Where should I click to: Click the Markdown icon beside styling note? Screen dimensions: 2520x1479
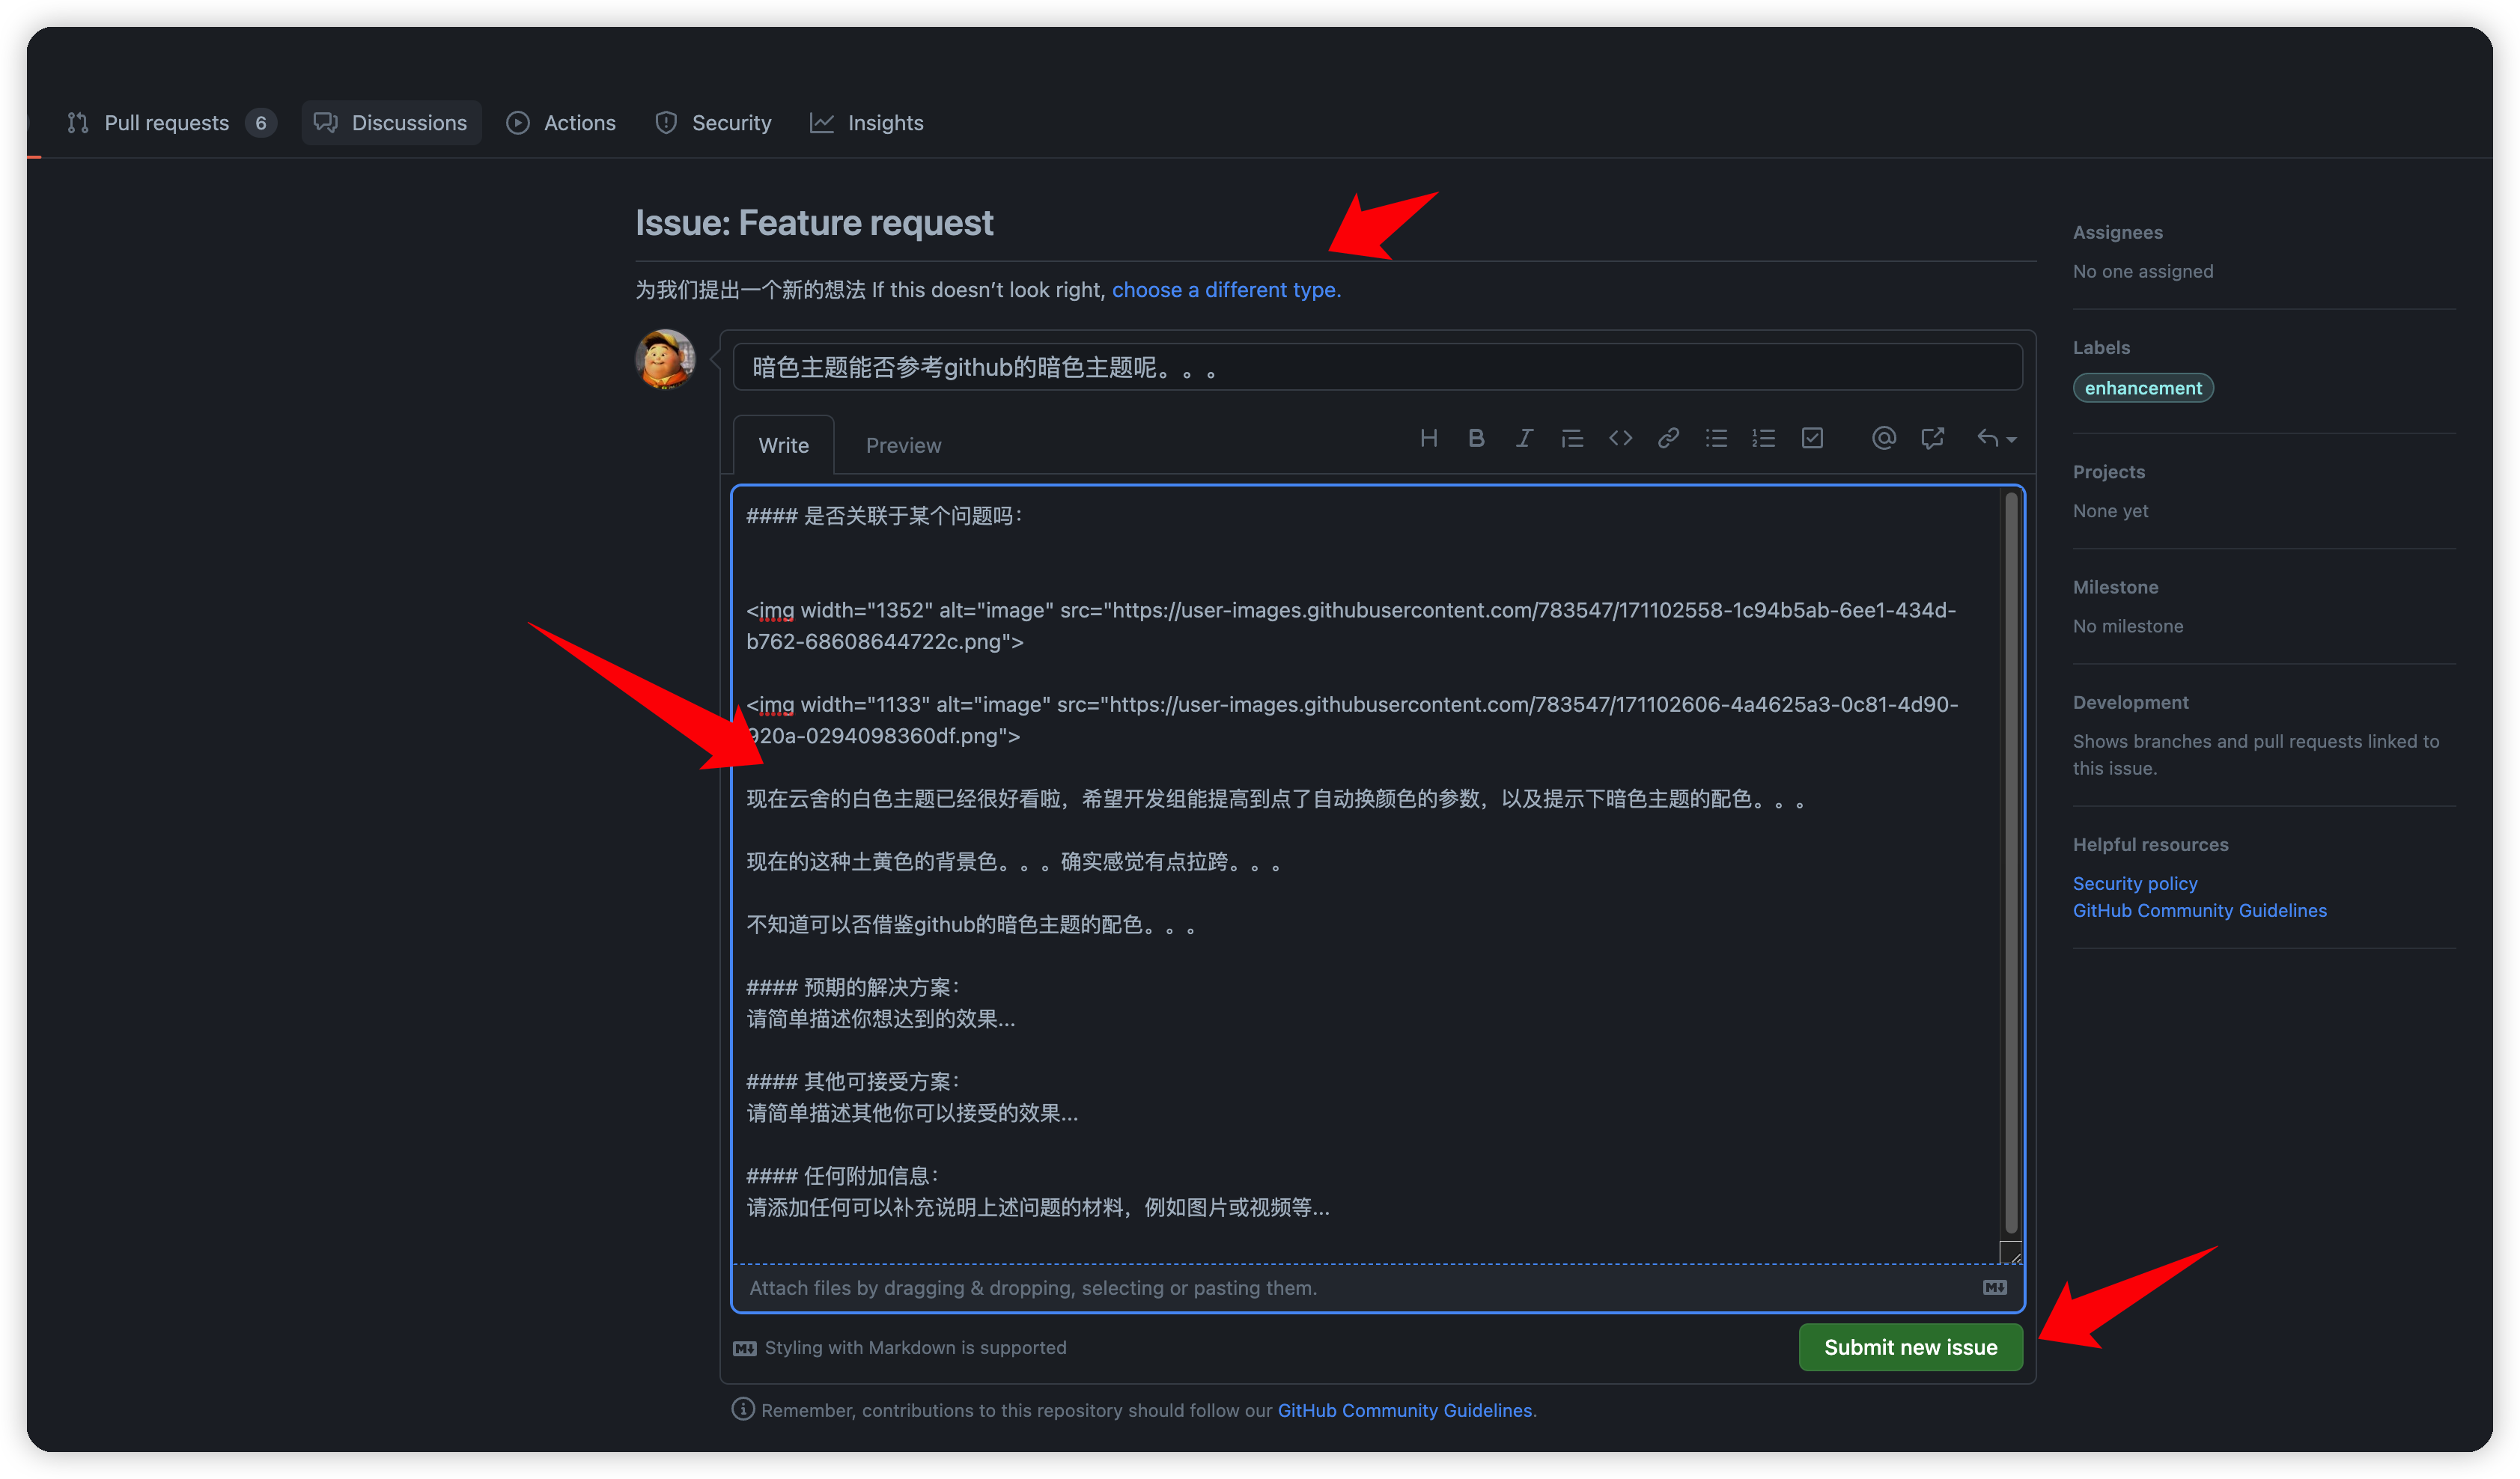pos(744,1348)
